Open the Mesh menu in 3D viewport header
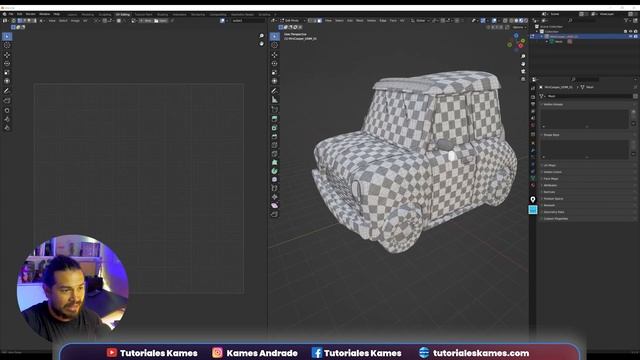640x360 pixels. coord(360,20)
